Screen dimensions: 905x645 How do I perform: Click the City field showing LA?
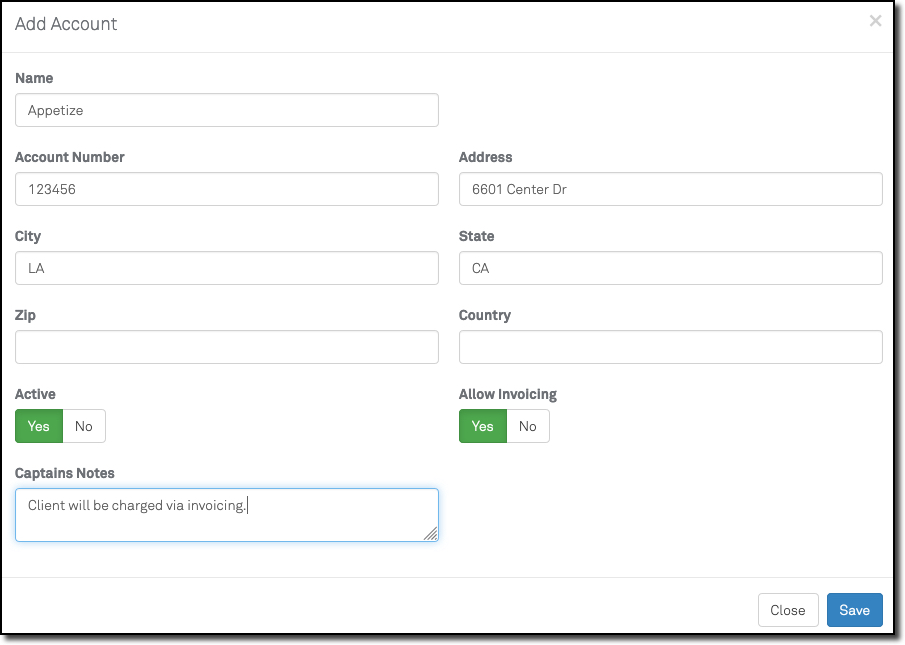[227, 268]
